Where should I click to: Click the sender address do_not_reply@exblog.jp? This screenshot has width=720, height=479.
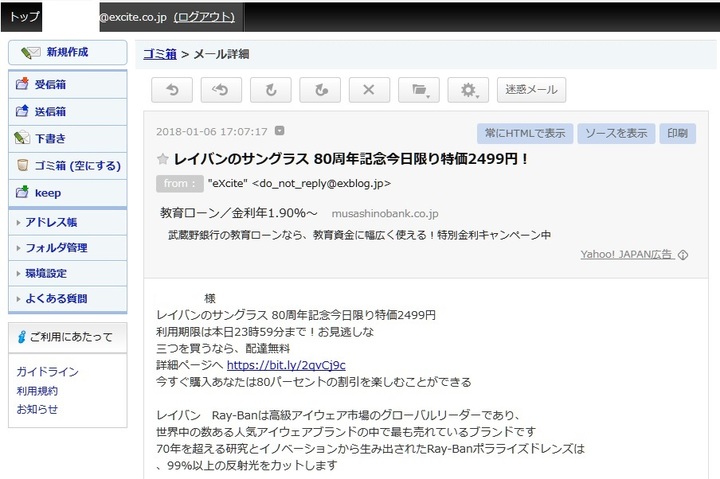[x=321, y=184]
